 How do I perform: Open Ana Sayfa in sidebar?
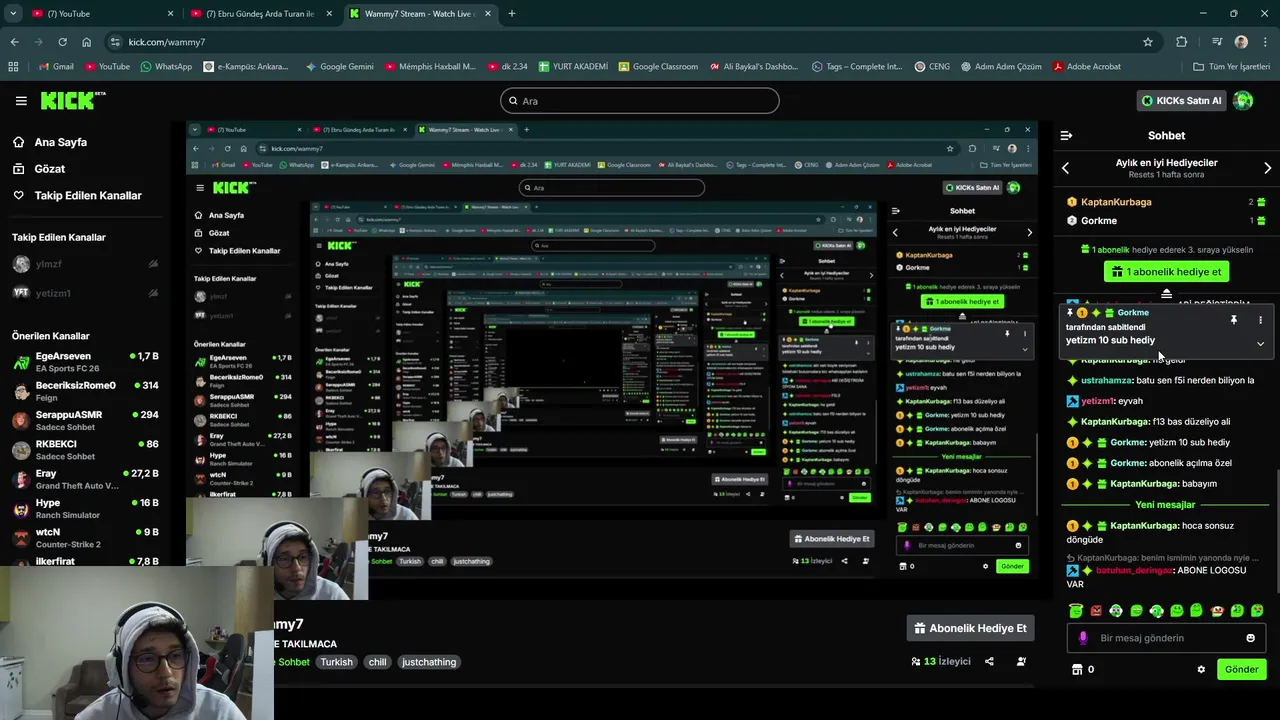tap(61, 142)
